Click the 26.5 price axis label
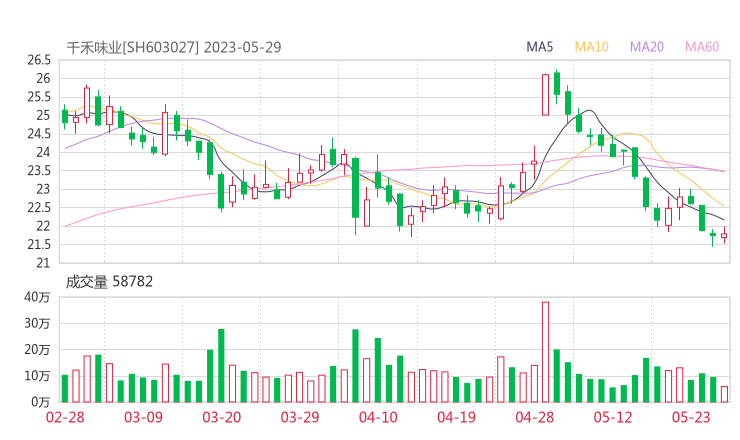This screenshot has height=440, width=740. pyautogui.click(x=39, y=60)
